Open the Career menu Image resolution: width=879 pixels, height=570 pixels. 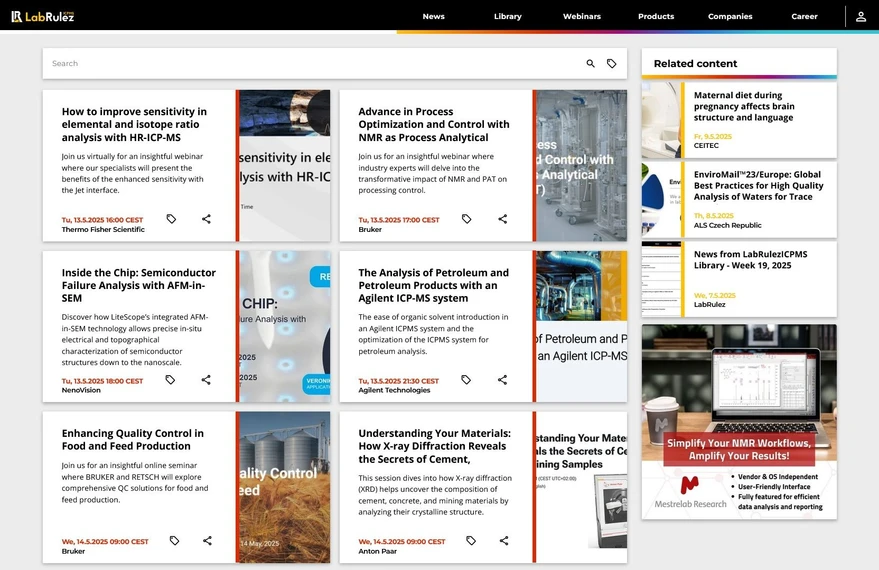pyautogui.click(x=804, y=16)
